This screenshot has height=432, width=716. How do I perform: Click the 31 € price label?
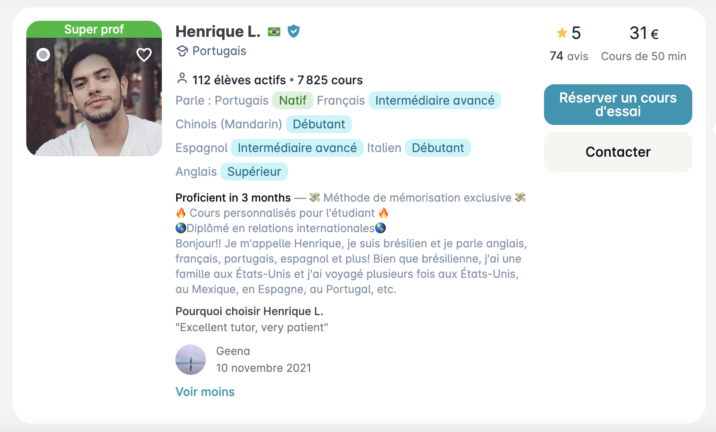pyautogui.click(x=644, y=33)
